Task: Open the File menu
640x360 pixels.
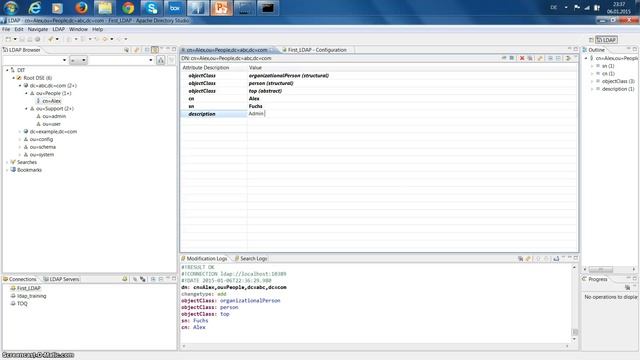Action: coord(6,29)
